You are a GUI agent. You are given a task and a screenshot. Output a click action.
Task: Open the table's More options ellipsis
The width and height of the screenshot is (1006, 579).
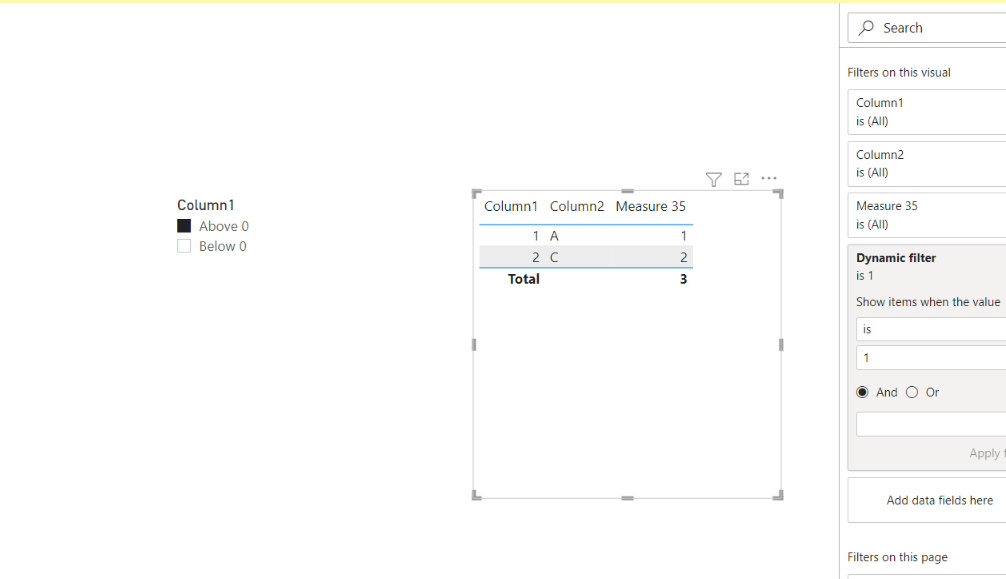(x=769, y=178)
